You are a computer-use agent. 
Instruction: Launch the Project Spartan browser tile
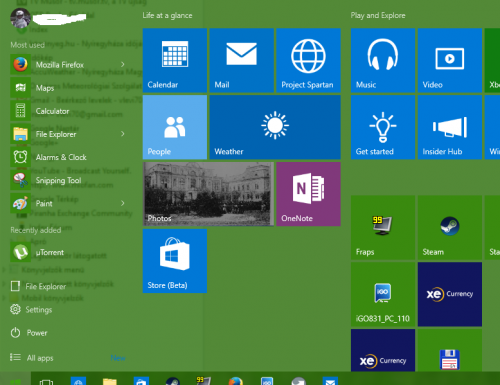tap(308, 60)
